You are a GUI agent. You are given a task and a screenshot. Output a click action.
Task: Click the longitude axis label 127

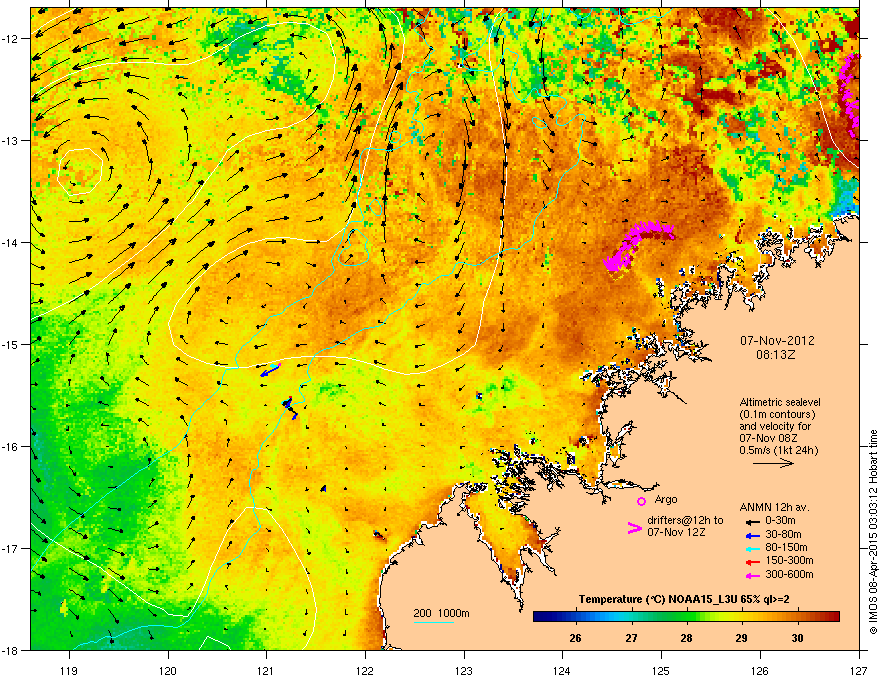[x=859, y=670]
